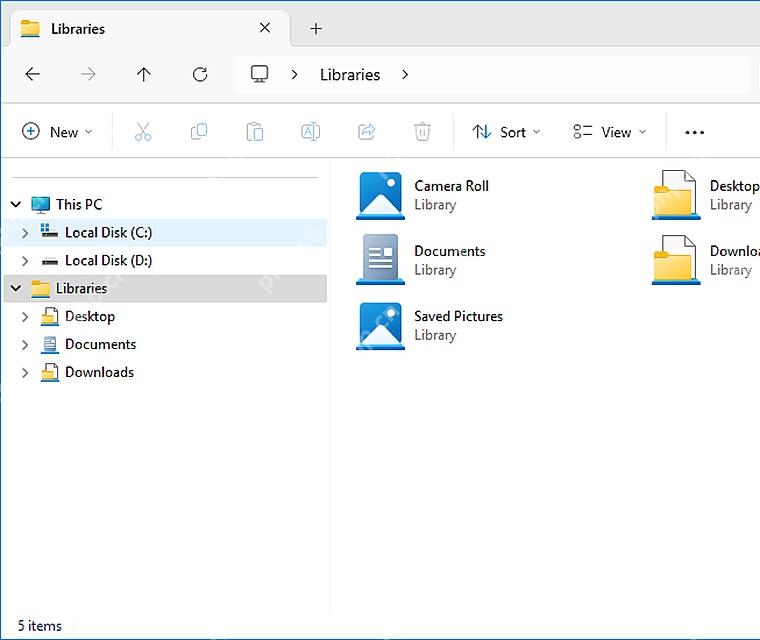Click the Rename icon in toolbar

click(310, 132)
